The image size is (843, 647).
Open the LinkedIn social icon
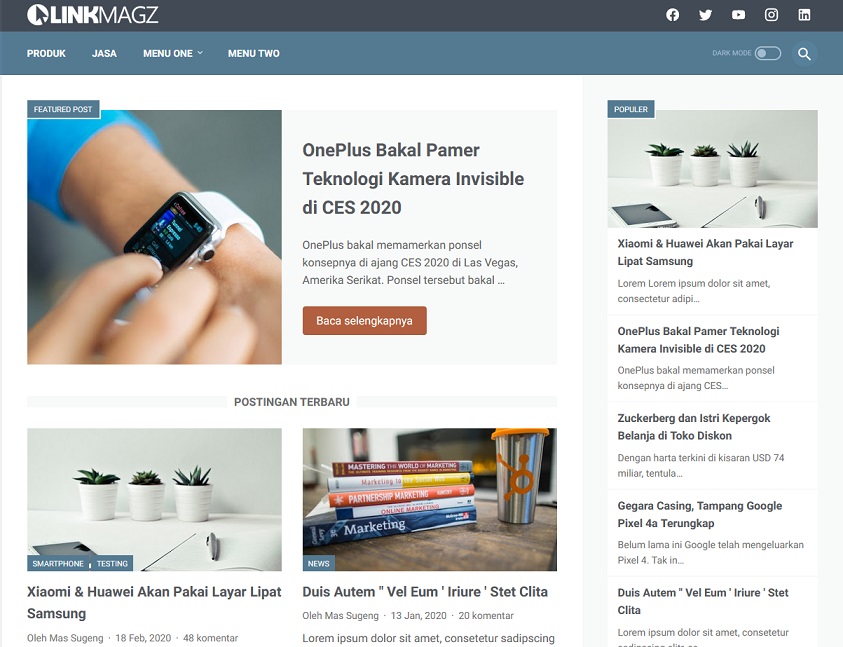pos(804,15)
